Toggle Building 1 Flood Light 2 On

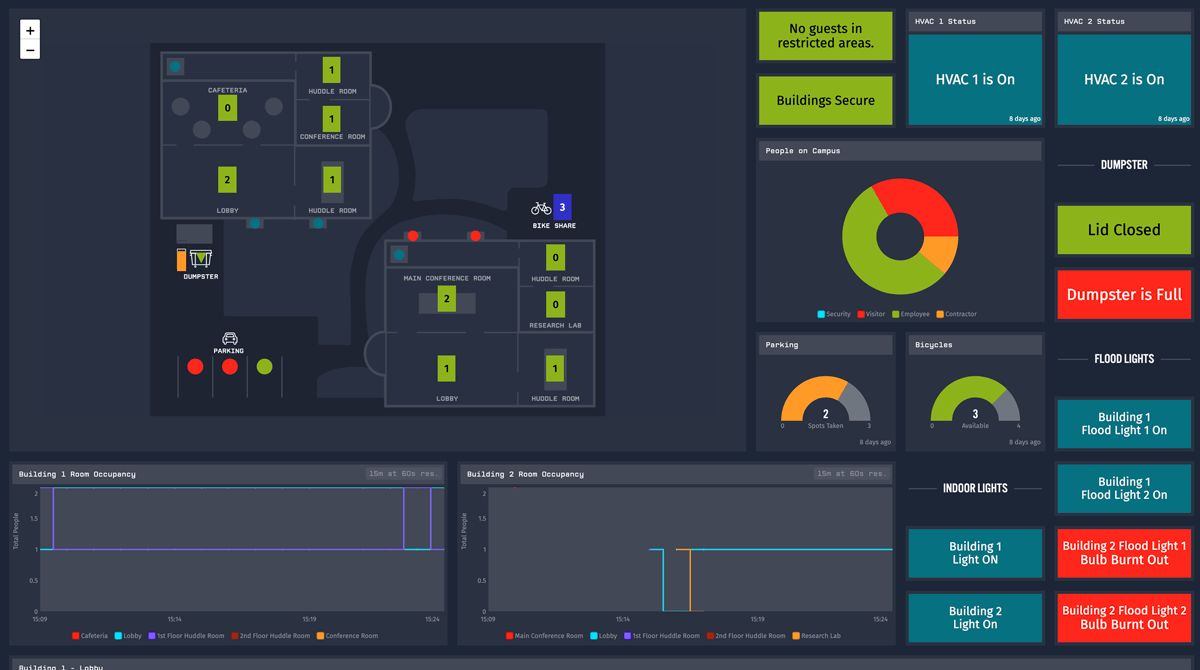coord(1123,488)
